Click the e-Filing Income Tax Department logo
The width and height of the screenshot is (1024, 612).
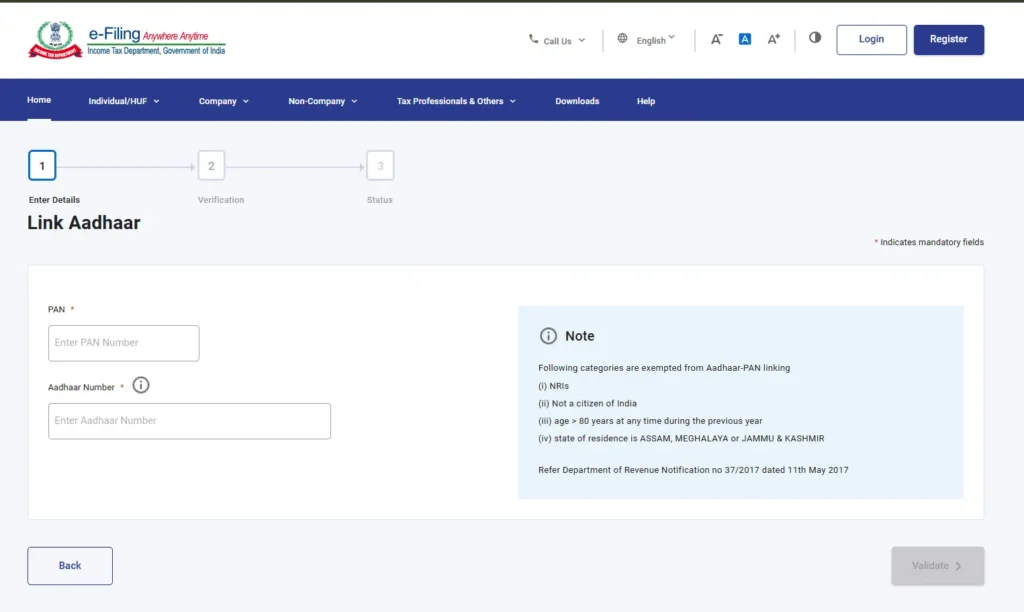pyautogui.click(x=127, y=39)
